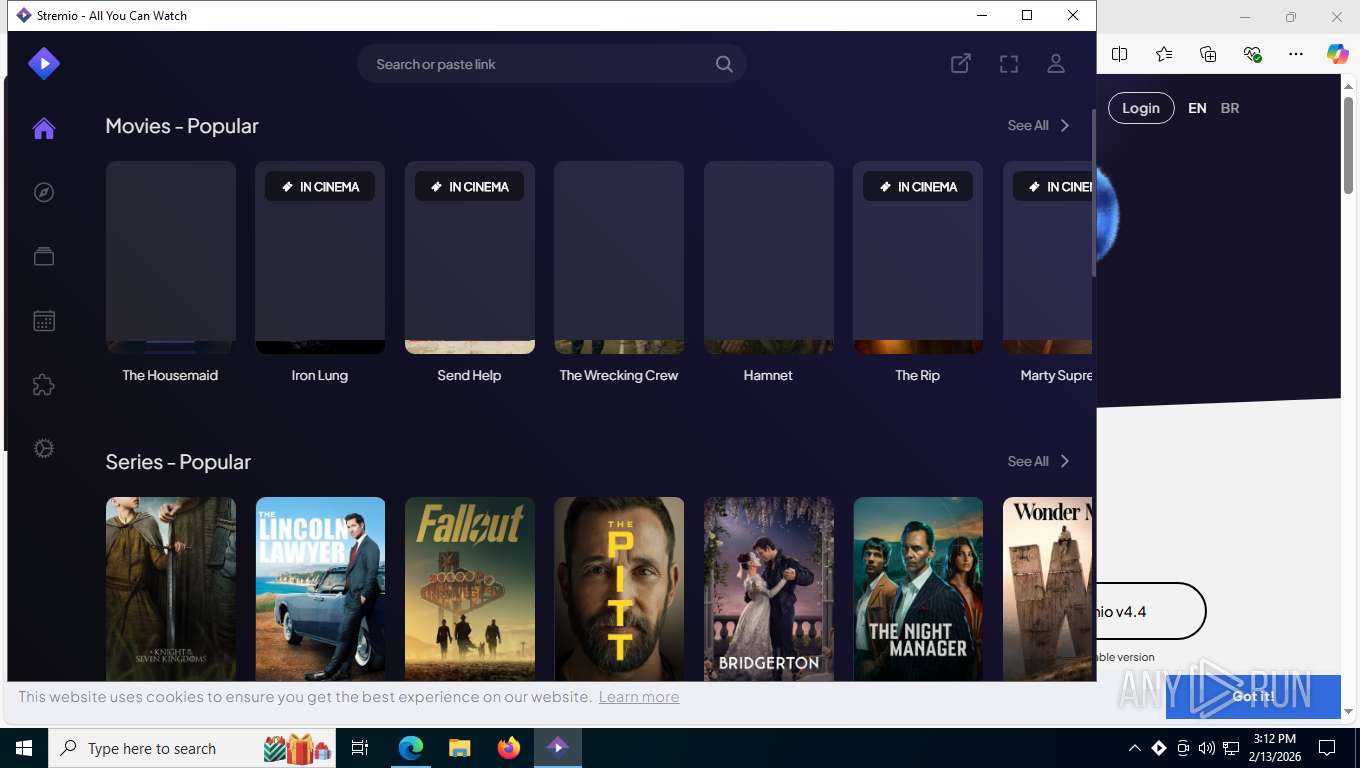Open Addons puzzle icon
1360x768 pixels.
(44, 385)
